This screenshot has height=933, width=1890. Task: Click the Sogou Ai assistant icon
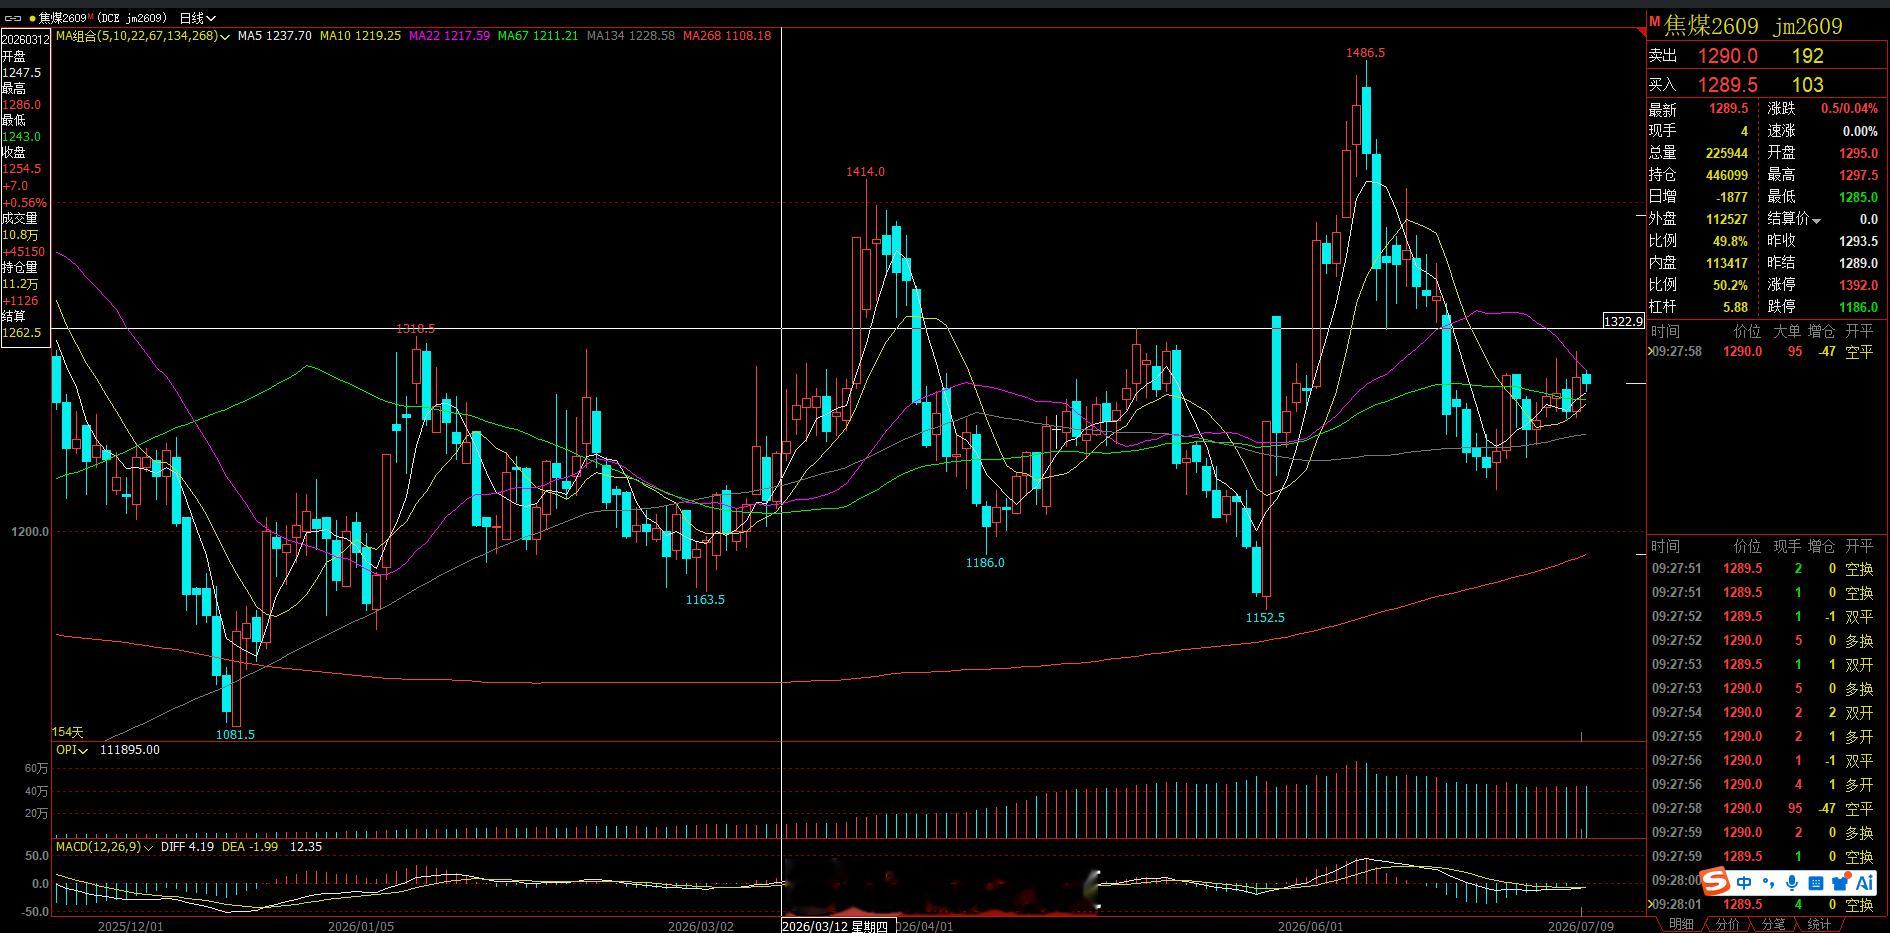click(1864, 882)
